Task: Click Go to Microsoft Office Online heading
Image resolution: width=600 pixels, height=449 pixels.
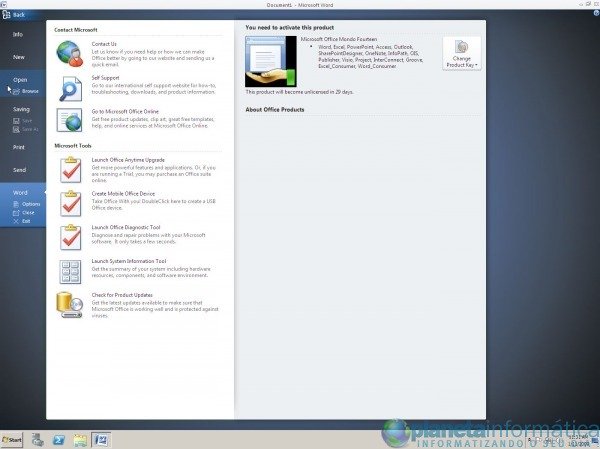Action: [x=125, y=111]
